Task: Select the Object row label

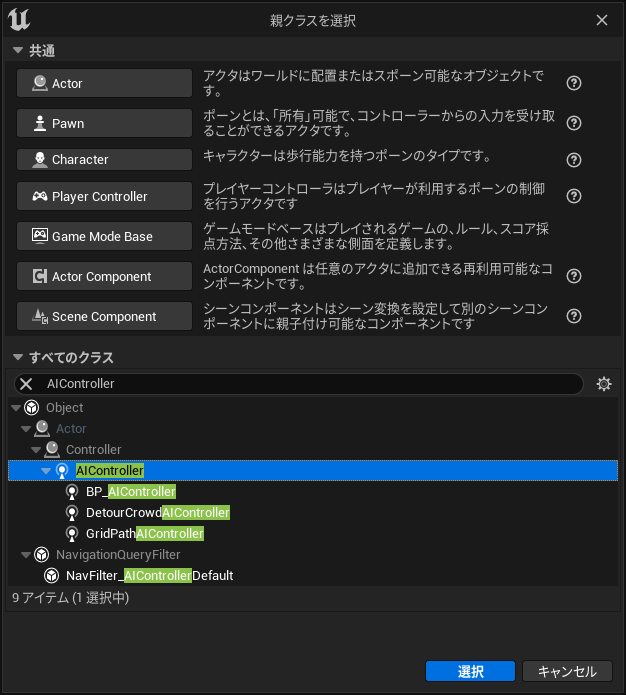Action: click(65, 407)
